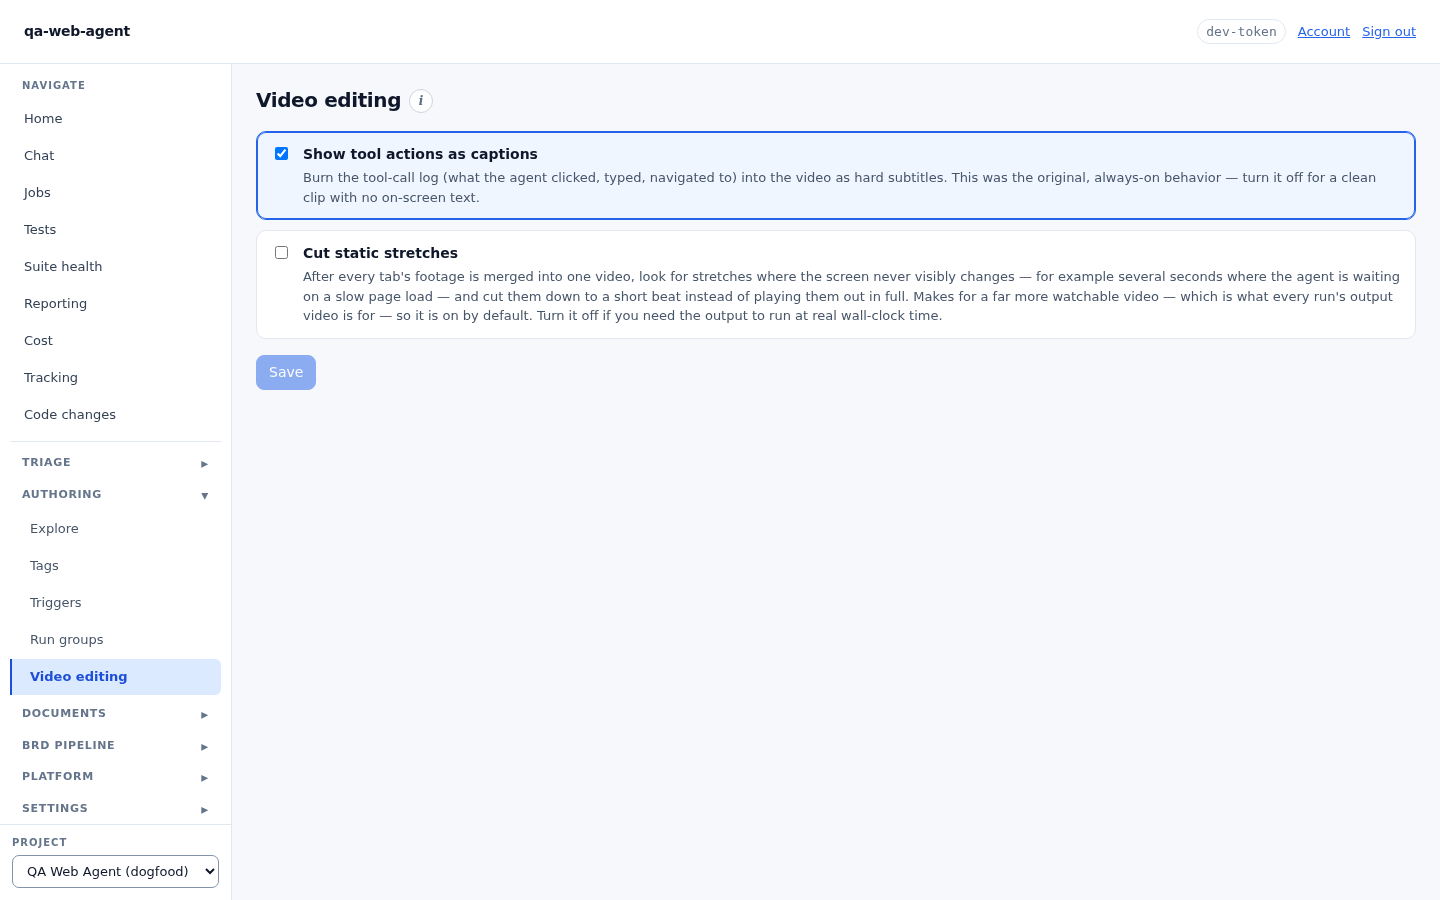This screenshot has width=1440, height=900.
Task: Expand BRD Pipeline section
Action: click(115, 746)
